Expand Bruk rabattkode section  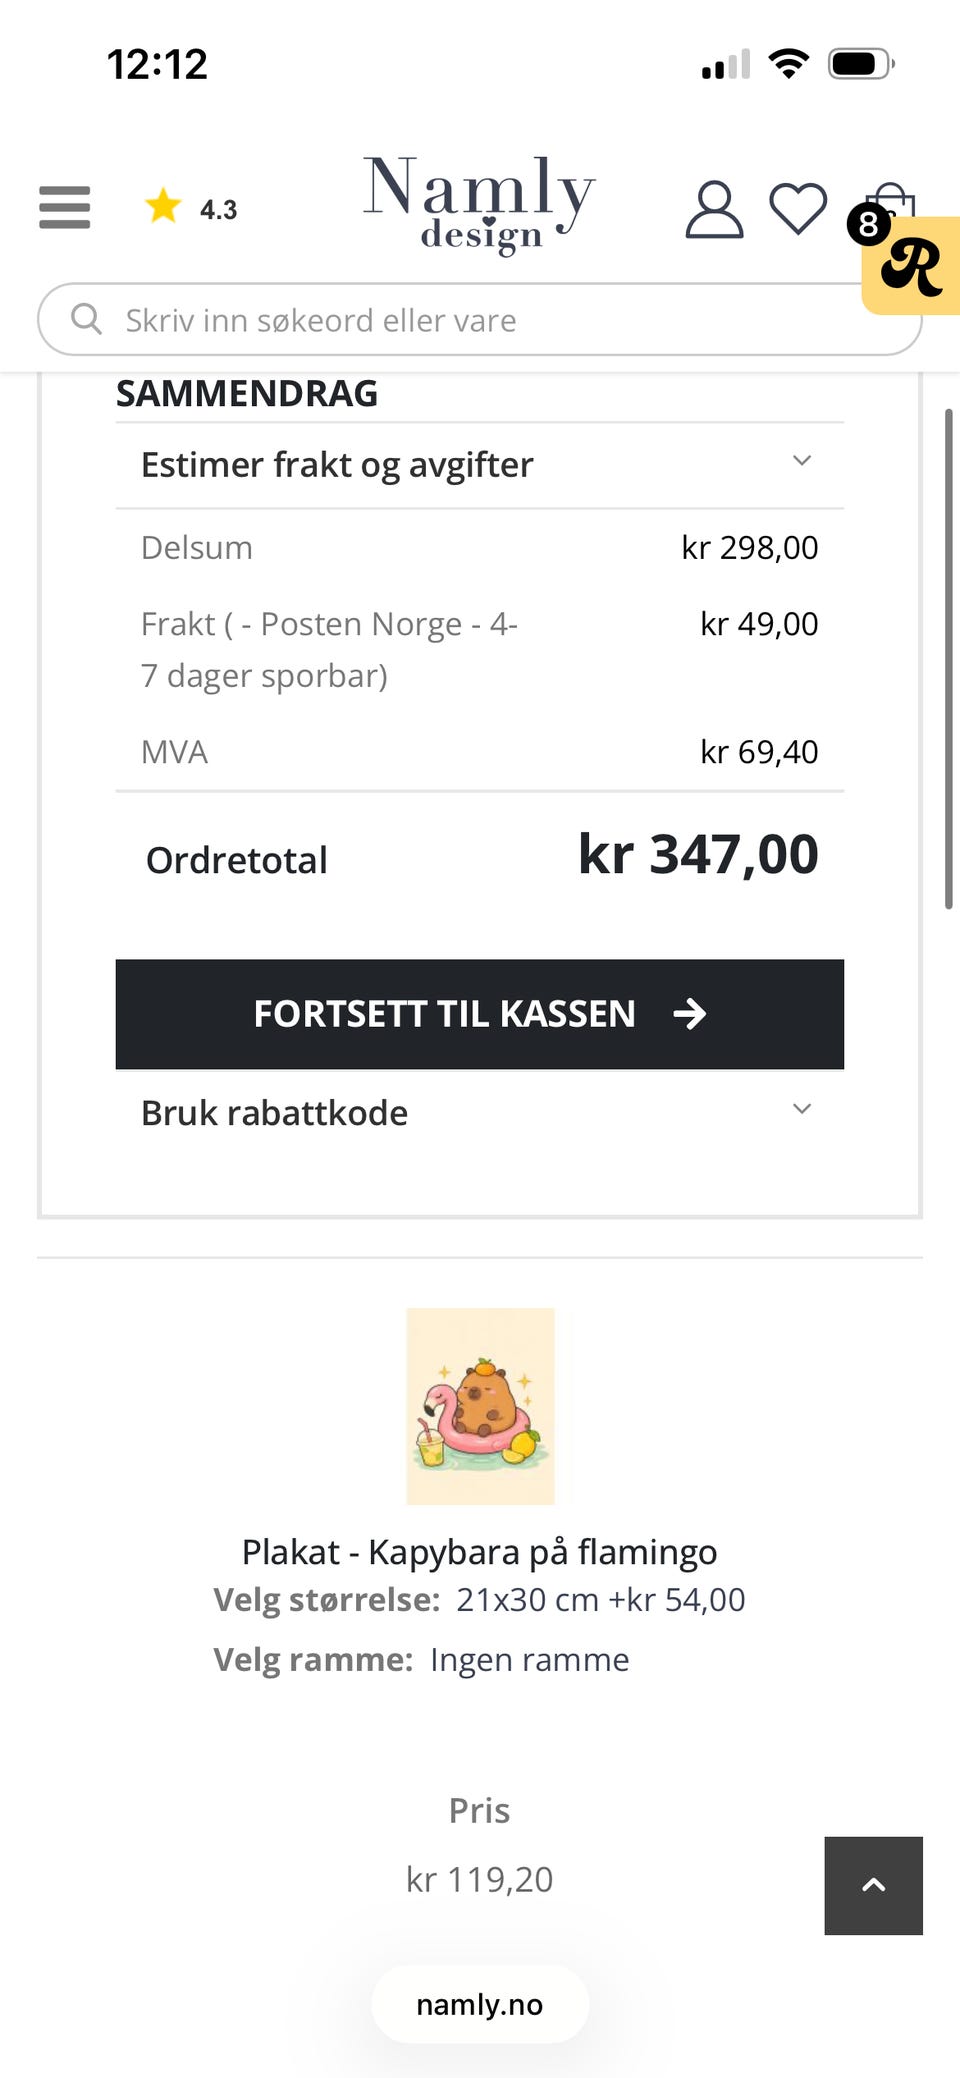pos(480,1112)
